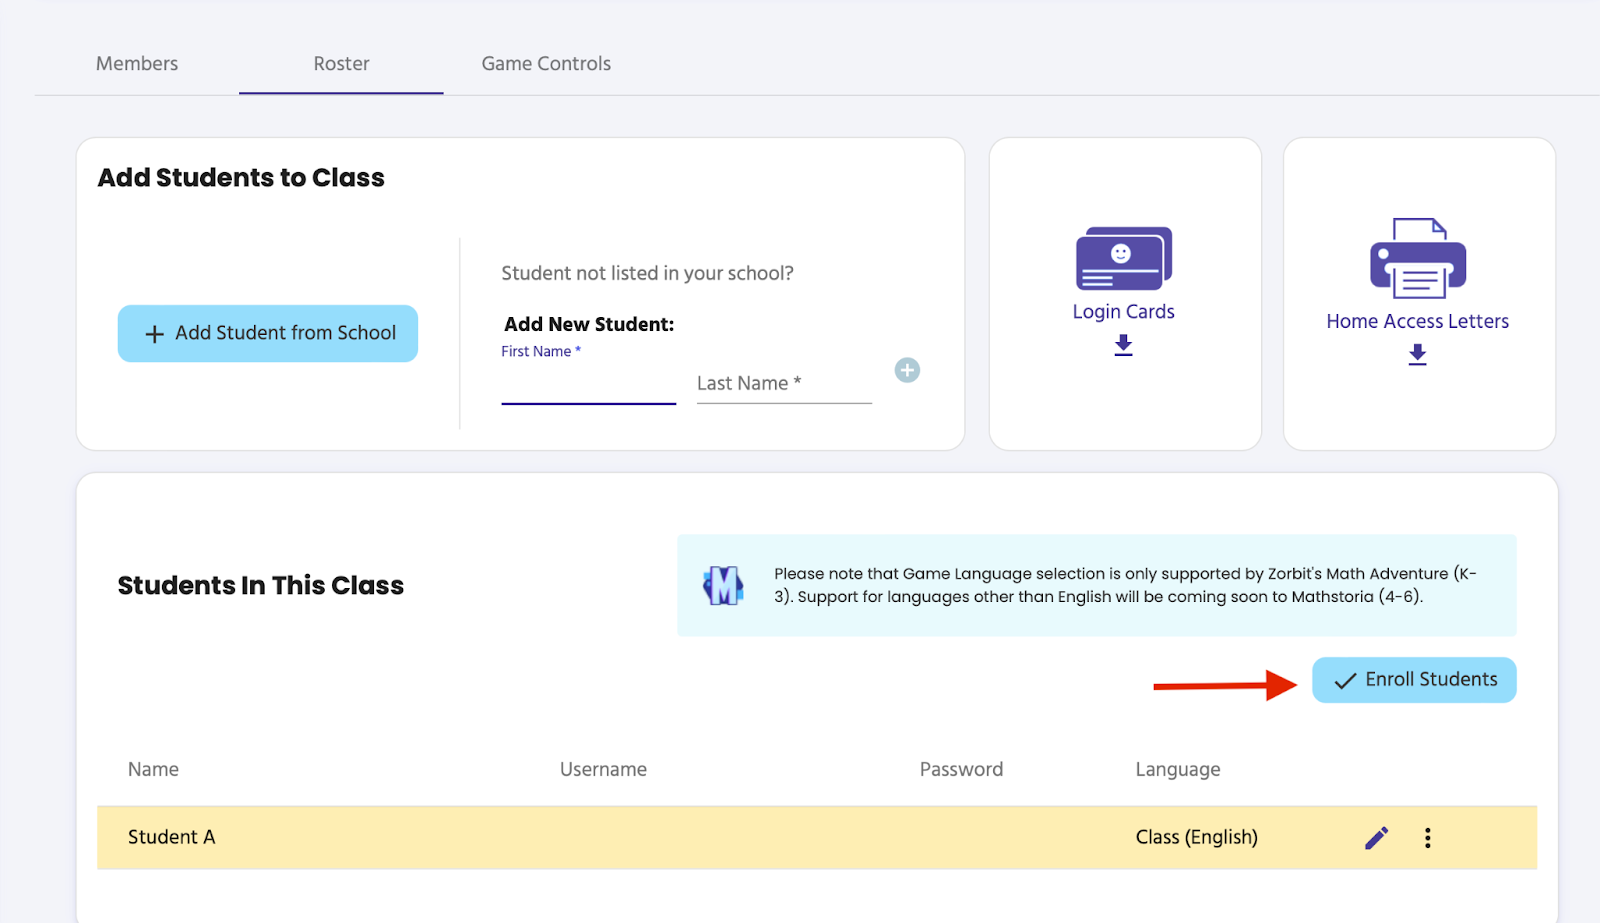1600x923 pixels.
Task: Change Student A's language setting
Action: click(1196, 837)
